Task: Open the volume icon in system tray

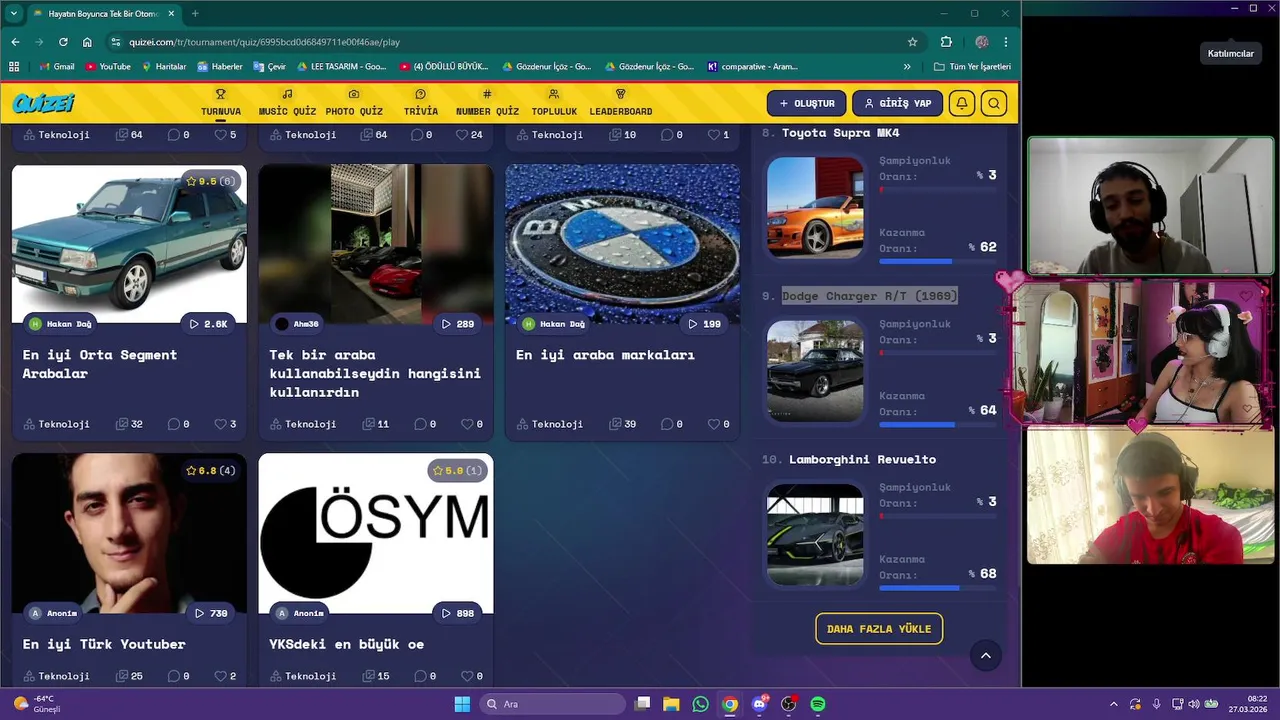Action: pos(1196,704)
